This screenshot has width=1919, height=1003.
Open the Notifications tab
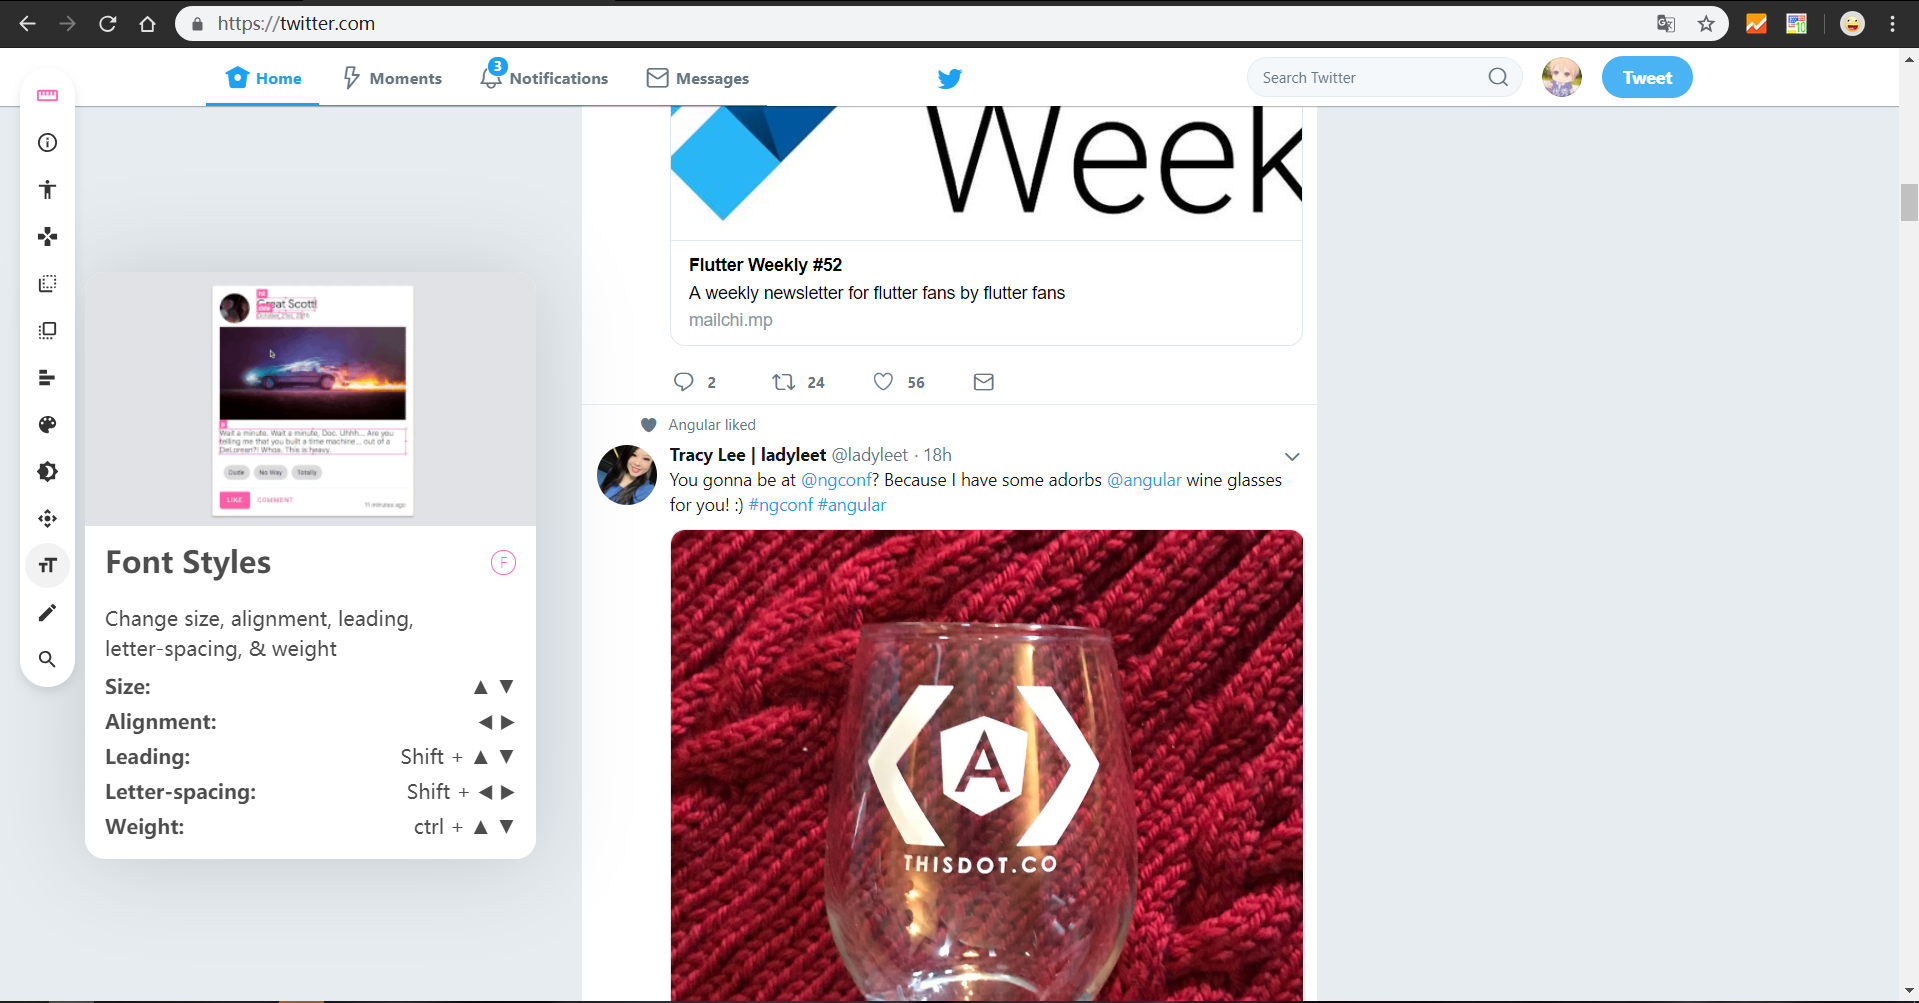pos(544,77)
